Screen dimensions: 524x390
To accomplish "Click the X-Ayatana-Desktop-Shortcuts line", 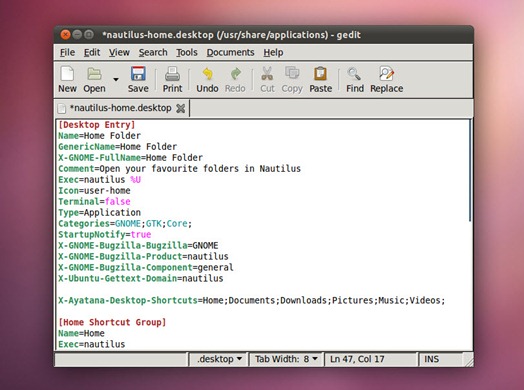I will (252, 300).
